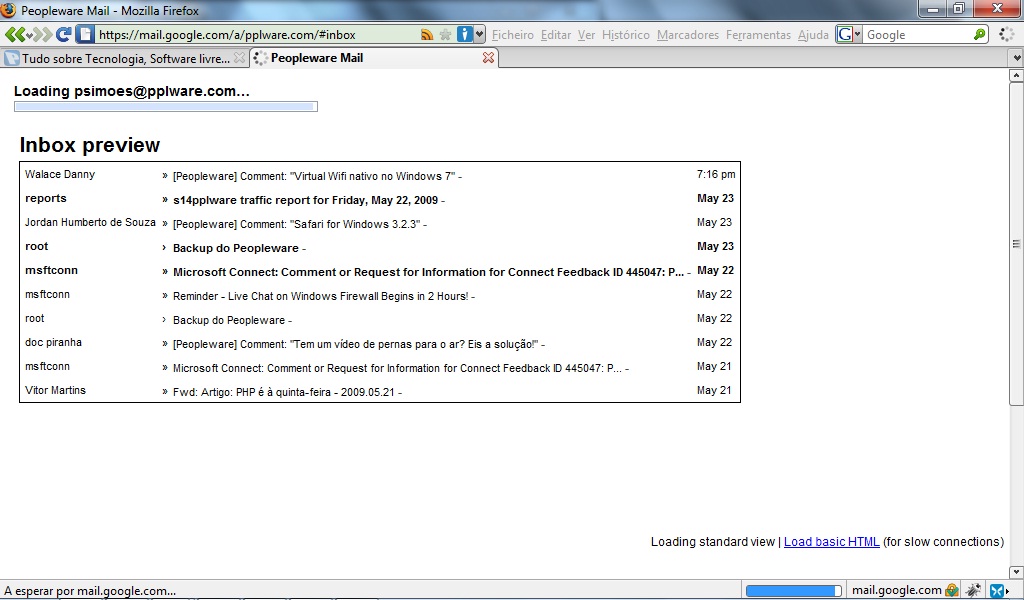Screen dimensions: 1024x600
Task: Switch to the Tudo sobre Tecnologia tab
Action: [x=124, y=58]
